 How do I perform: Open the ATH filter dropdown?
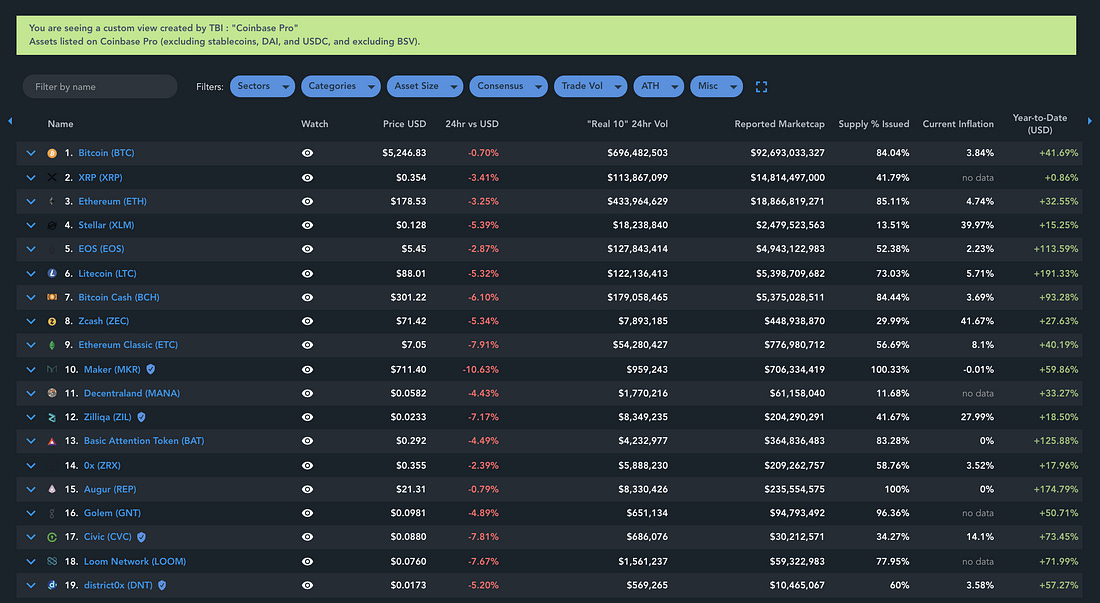659,86
